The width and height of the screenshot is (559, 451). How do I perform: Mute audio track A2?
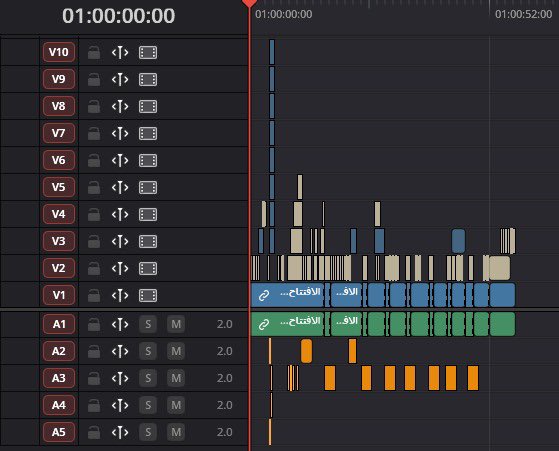click(x=176, y=352)
